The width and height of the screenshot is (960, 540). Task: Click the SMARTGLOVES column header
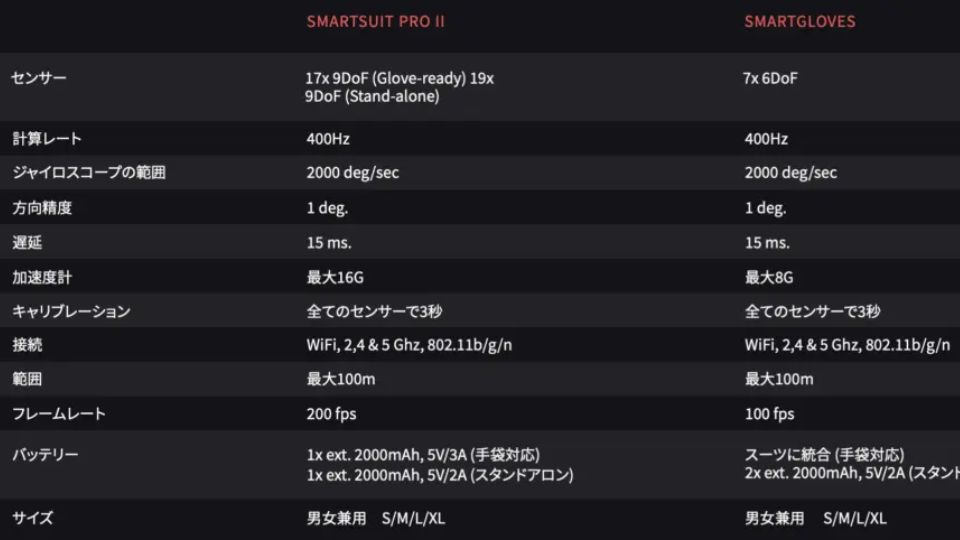point(799,22)
